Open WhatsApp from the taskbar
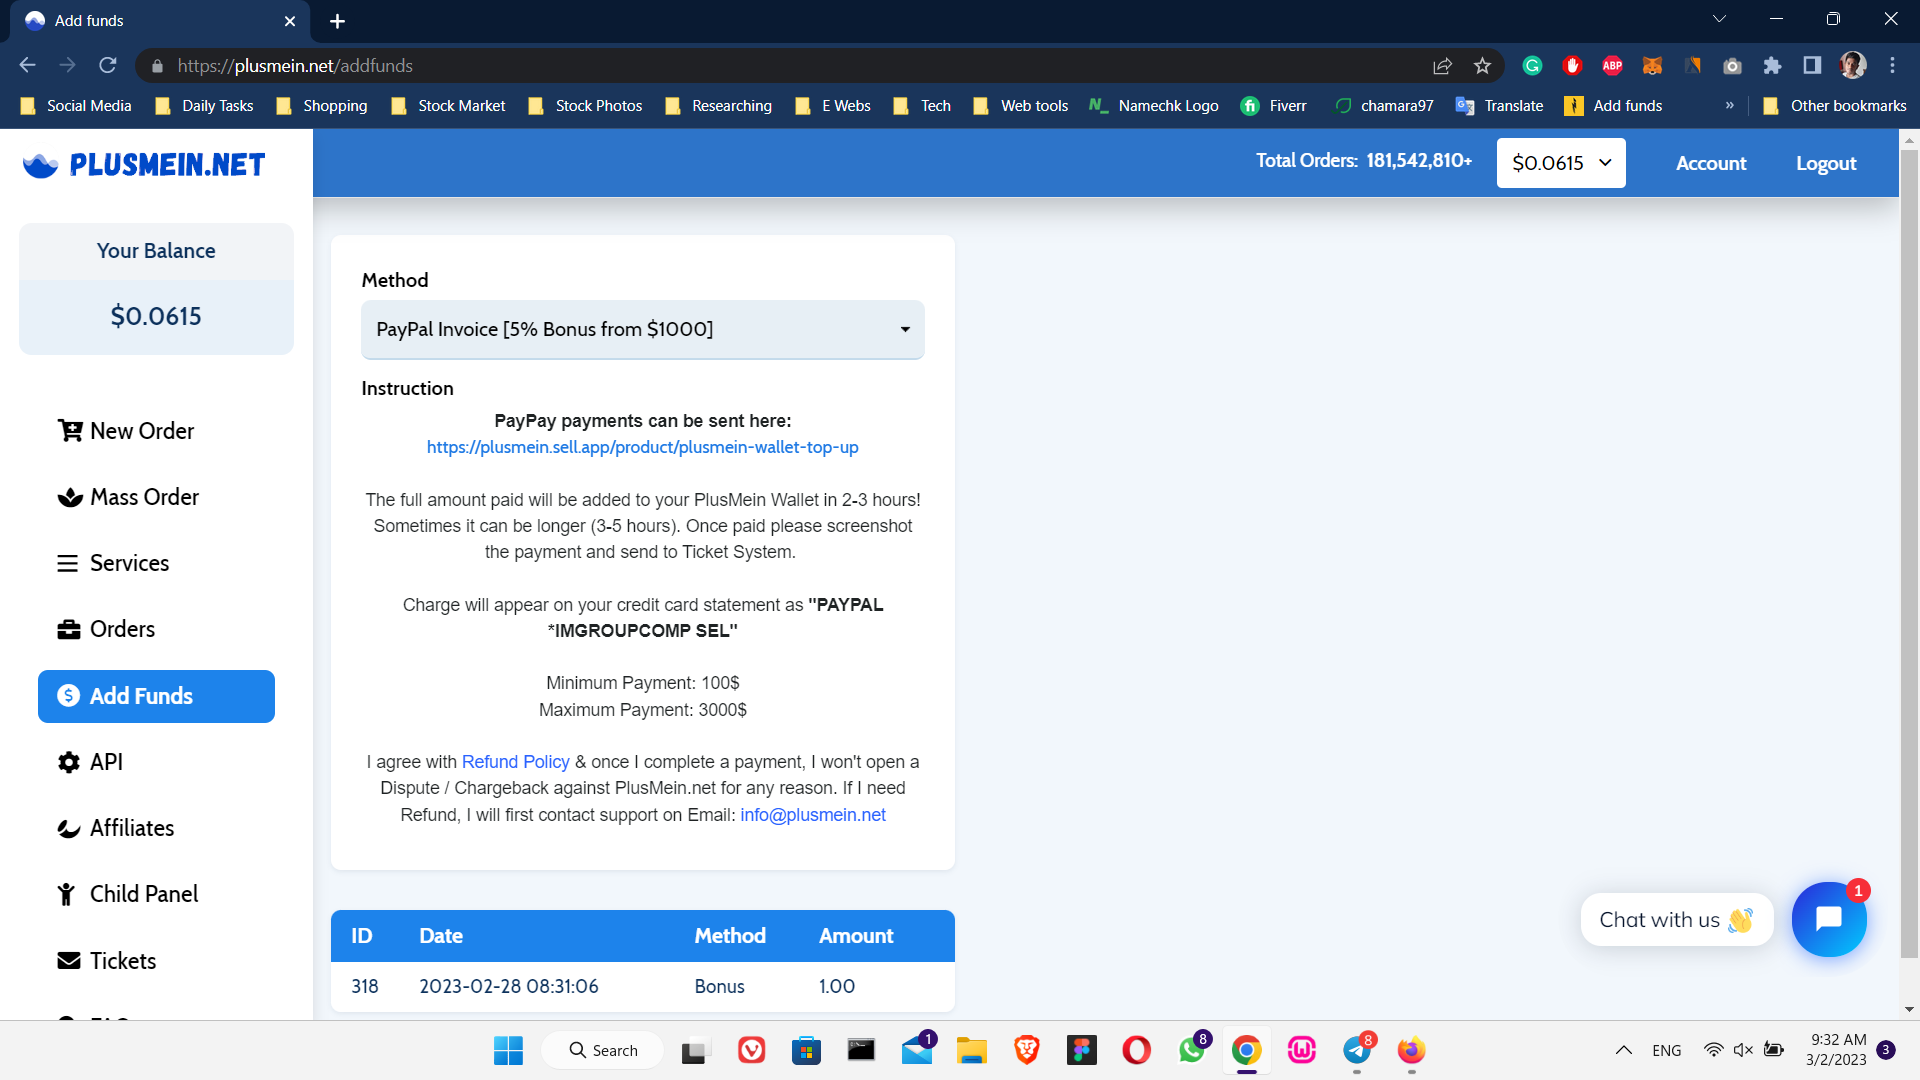1920x1080 pixels. point(1192,1050)
